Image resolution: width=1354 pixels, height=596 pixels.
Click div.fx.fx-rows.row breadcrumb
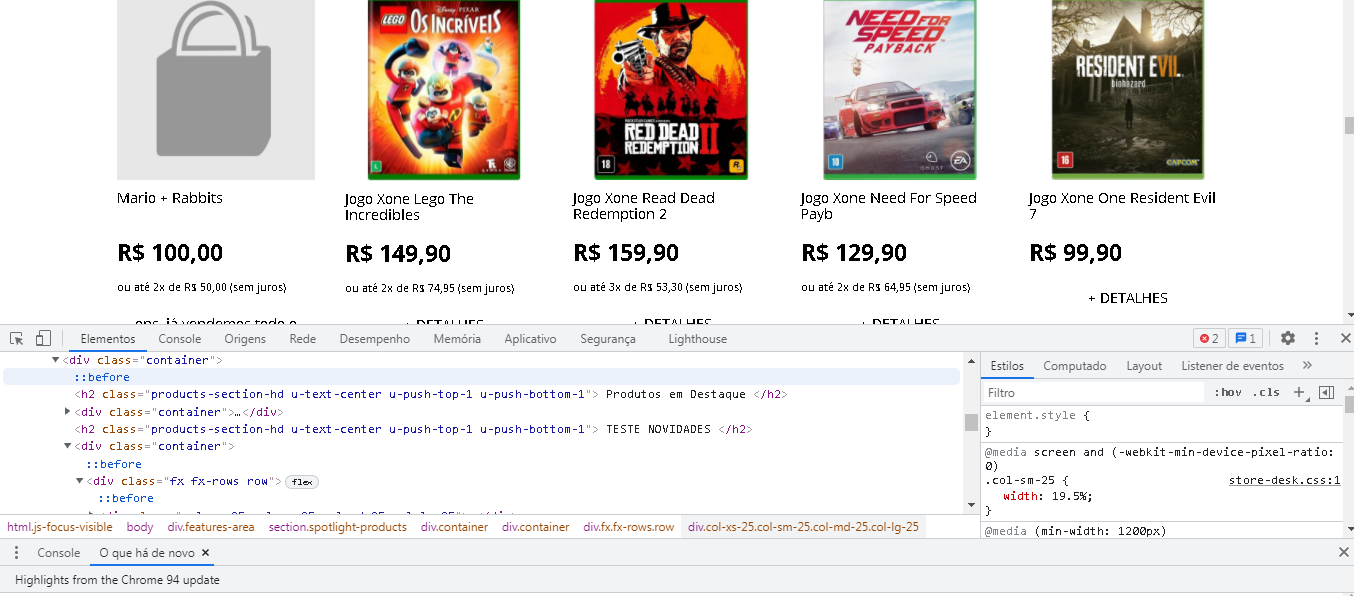click(x=629, y=527)
